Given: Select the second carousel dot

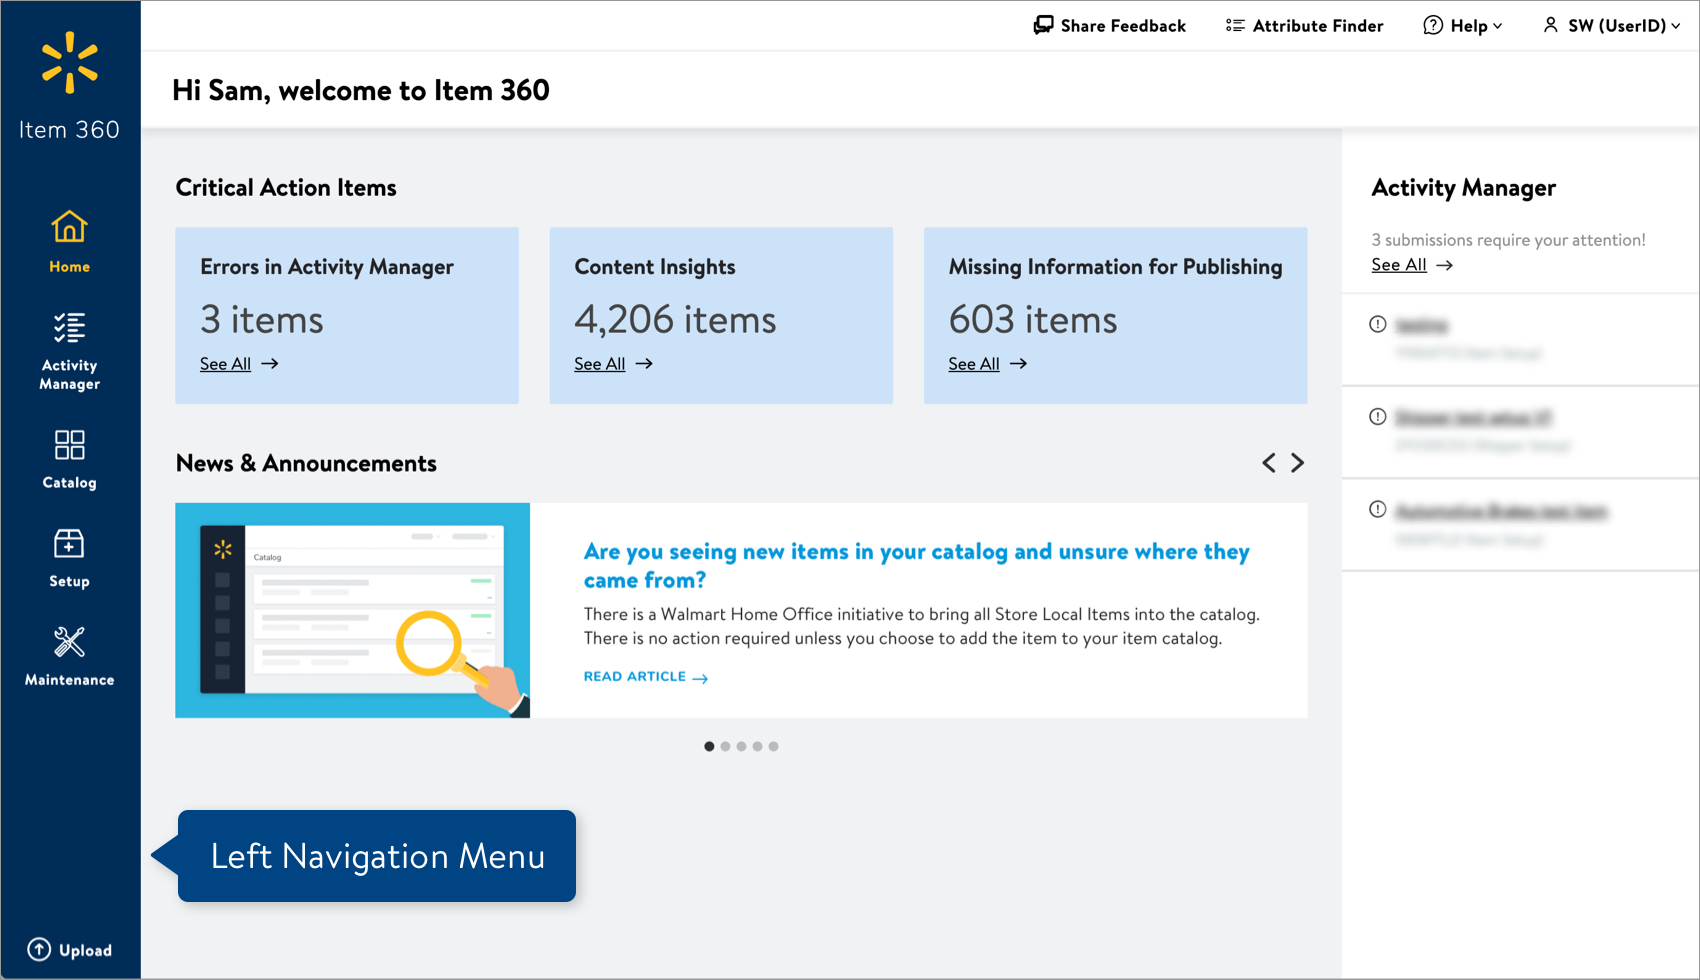Looking at the screenshot, I should point(725,746).
